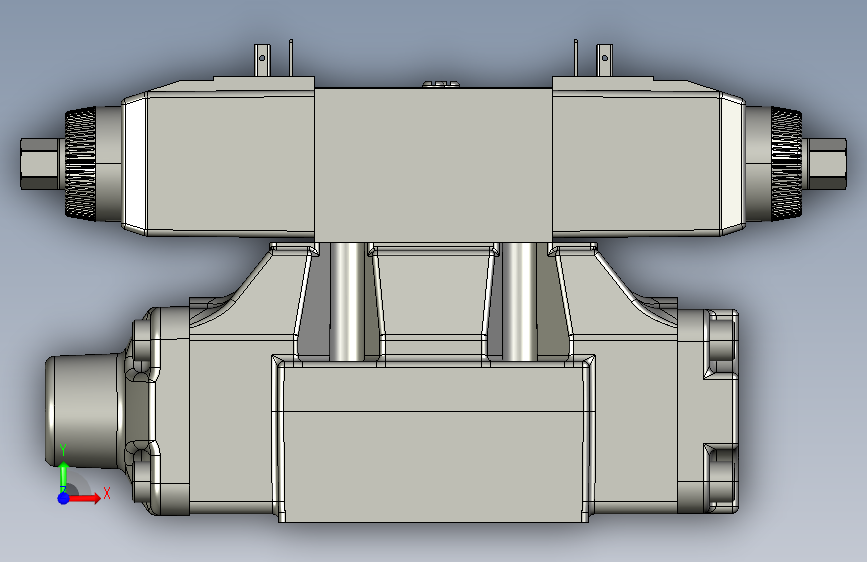
Task: Click the red X axis arrow of the triad
Action: (x=84, y=498)
